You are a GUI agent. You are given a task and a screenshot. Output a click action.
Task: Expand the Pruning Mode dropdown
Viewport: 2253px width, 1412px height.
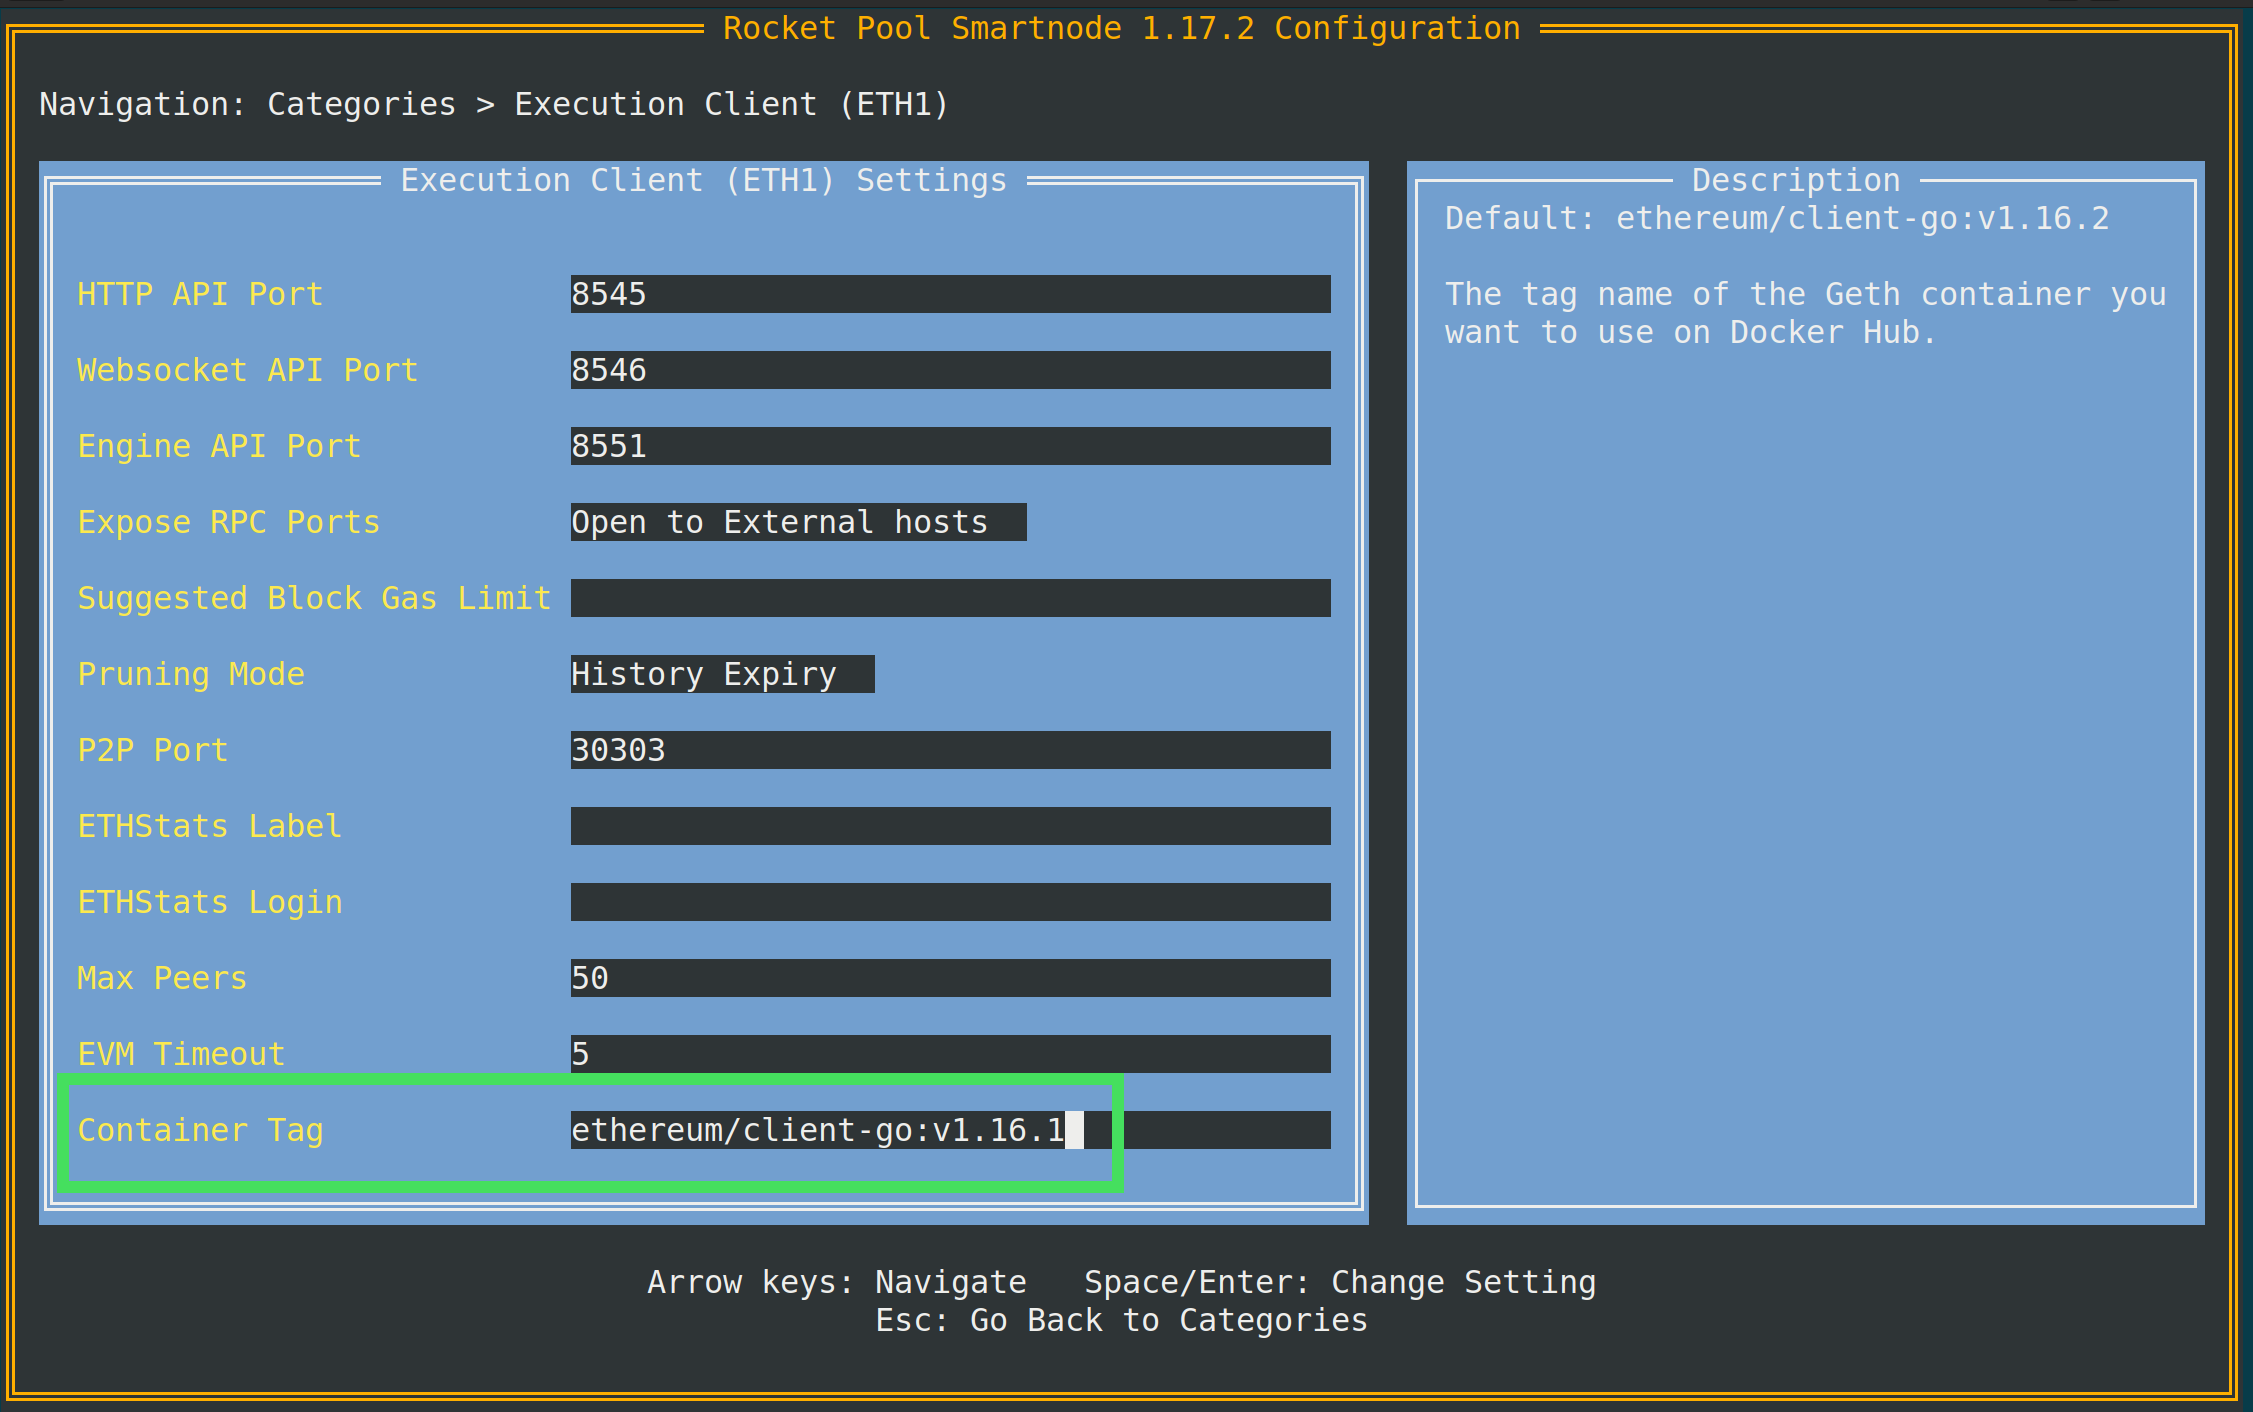(721, 674)
